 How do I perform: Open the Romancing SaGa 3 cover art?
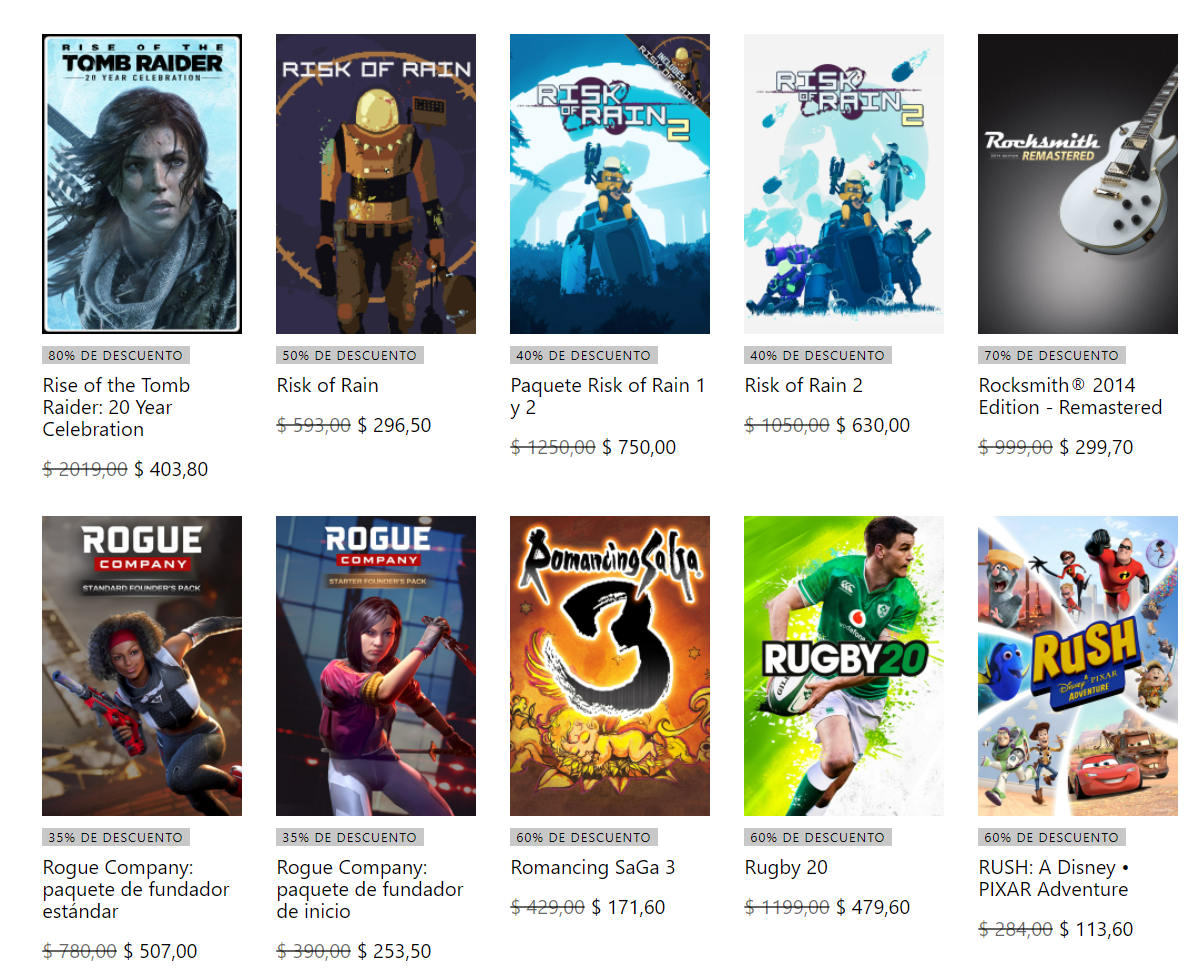click(x=610, y=666)
